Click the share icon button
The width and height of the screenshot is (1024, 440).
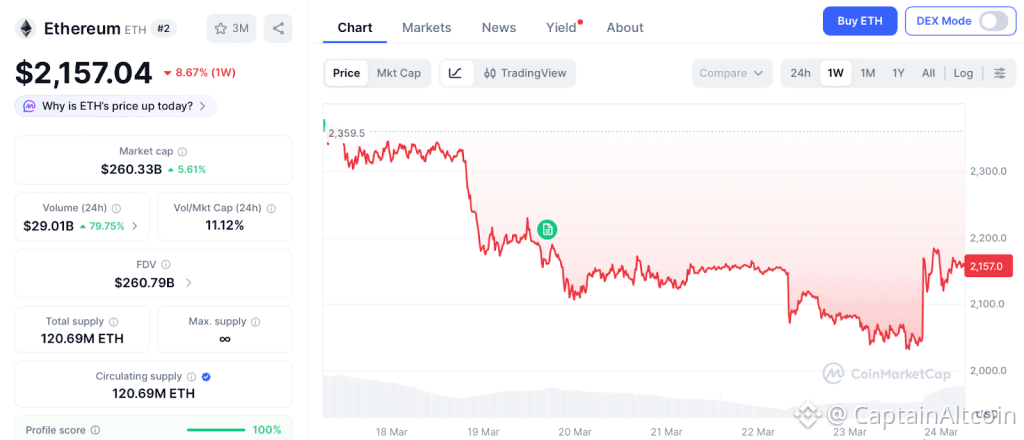[x=278, y=28]
